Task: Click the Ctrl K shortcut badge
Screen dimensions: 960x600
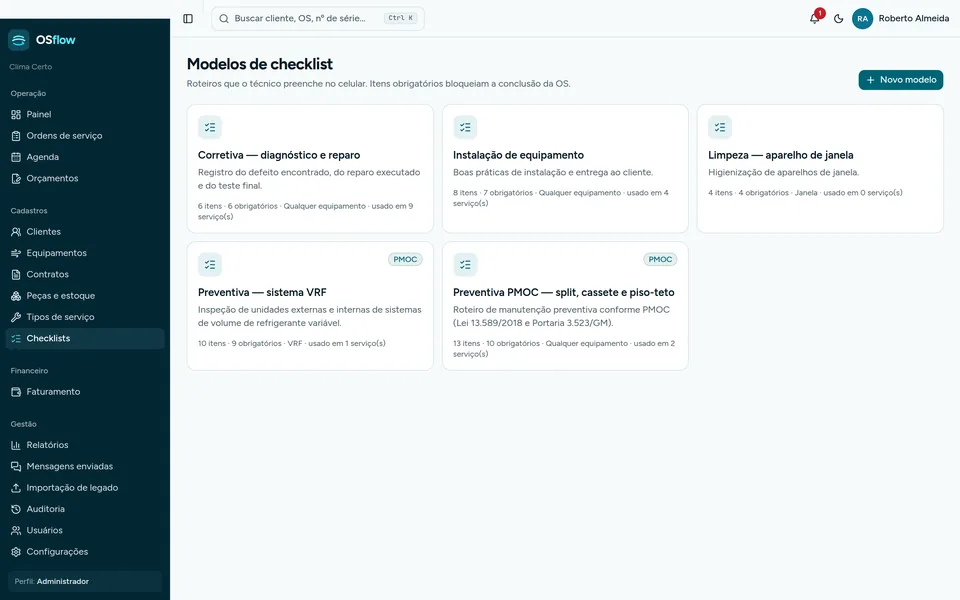Action: tap(400, 18)
